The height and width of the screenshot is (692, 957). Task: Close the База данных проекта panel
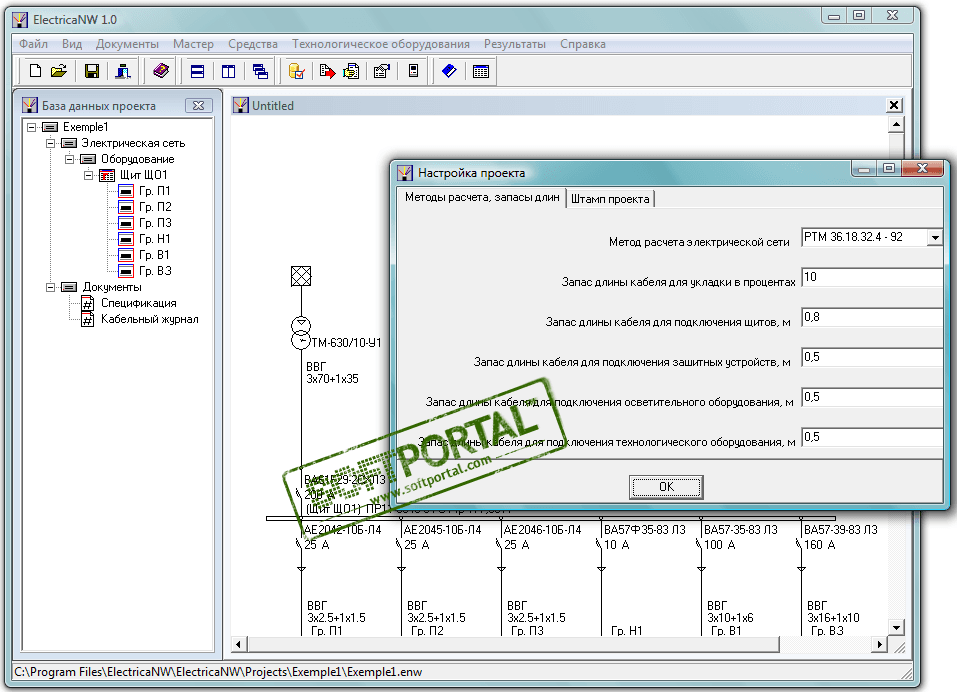[198, 106]
